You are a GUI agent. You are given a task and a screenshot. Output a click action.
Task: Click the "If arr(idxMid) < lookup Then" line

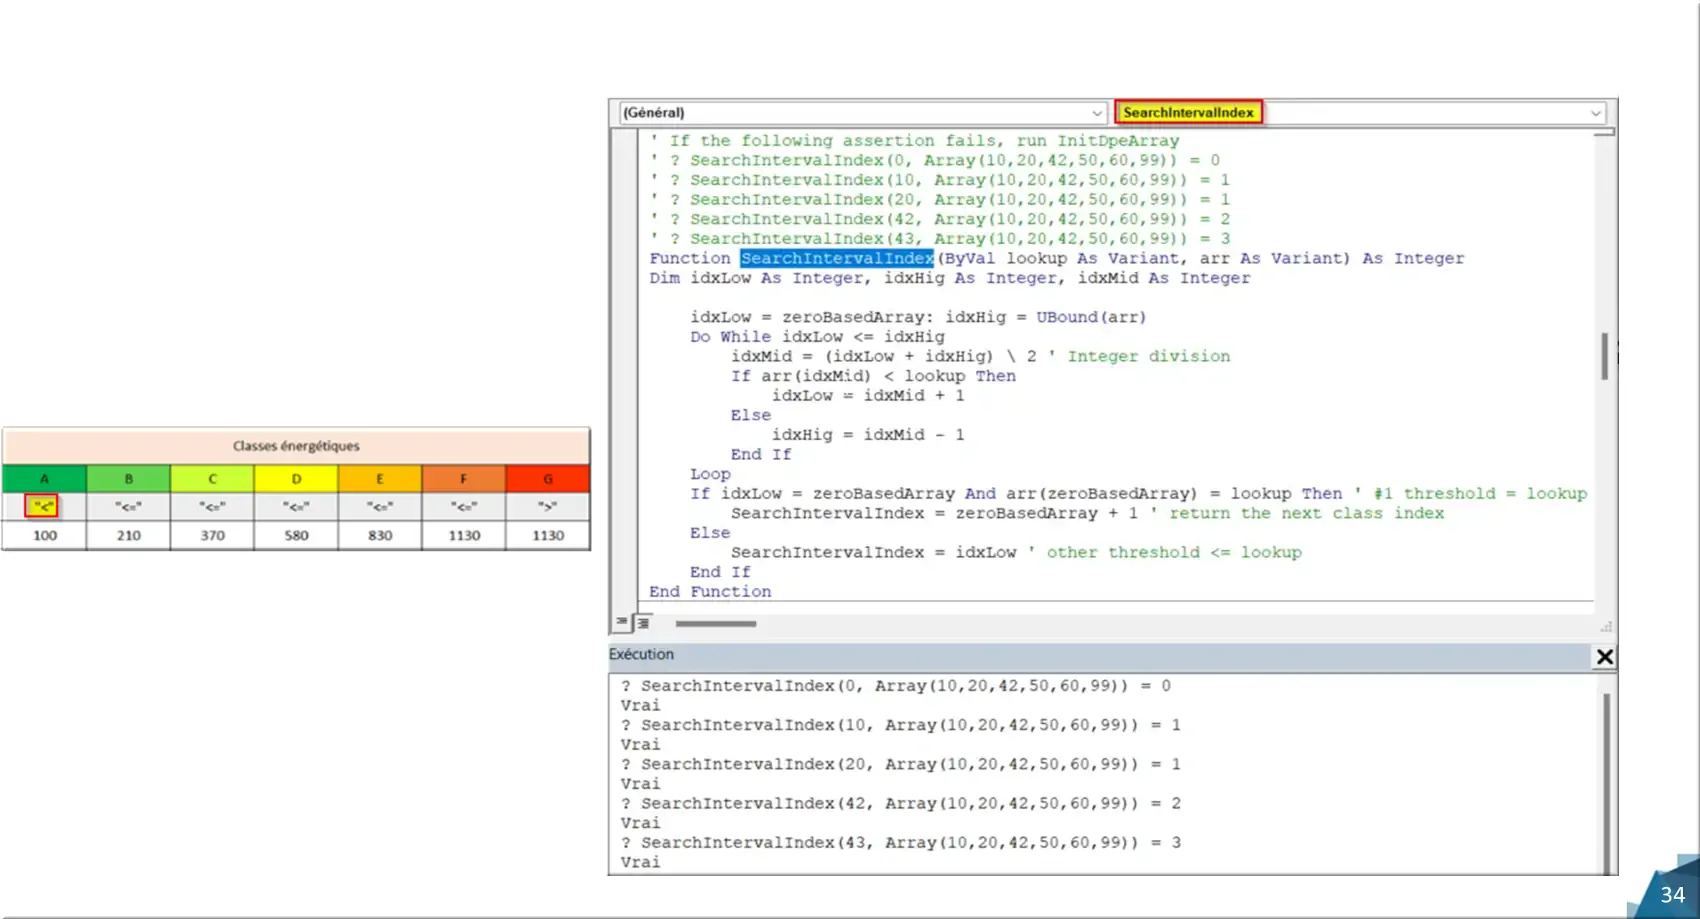pos(873,376)
